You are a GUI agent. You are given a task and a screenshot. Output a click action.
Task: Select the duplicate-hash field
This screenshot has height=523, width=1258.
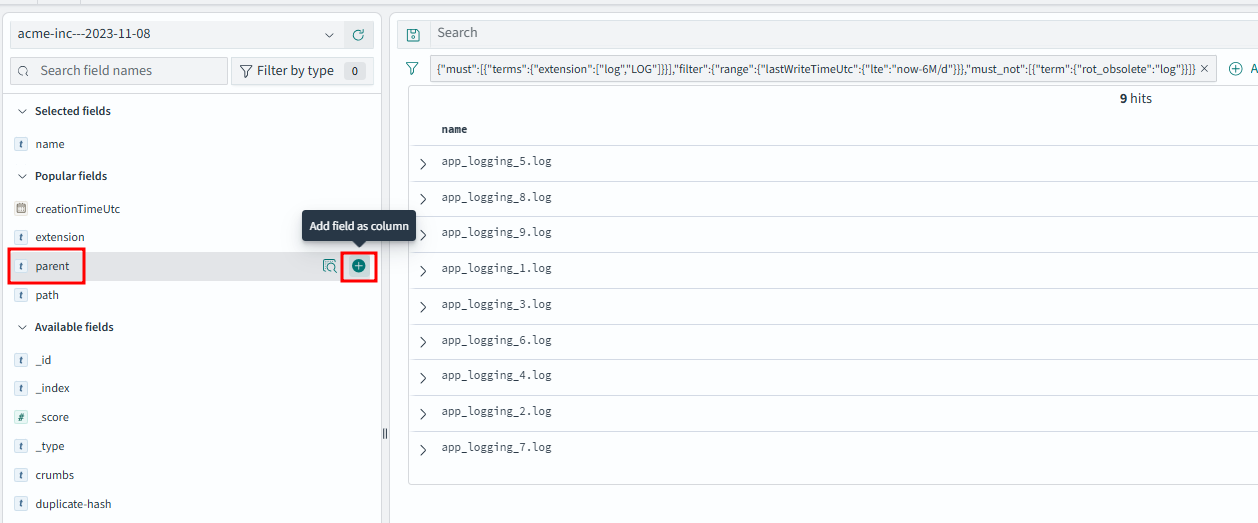tap(73, 504)
